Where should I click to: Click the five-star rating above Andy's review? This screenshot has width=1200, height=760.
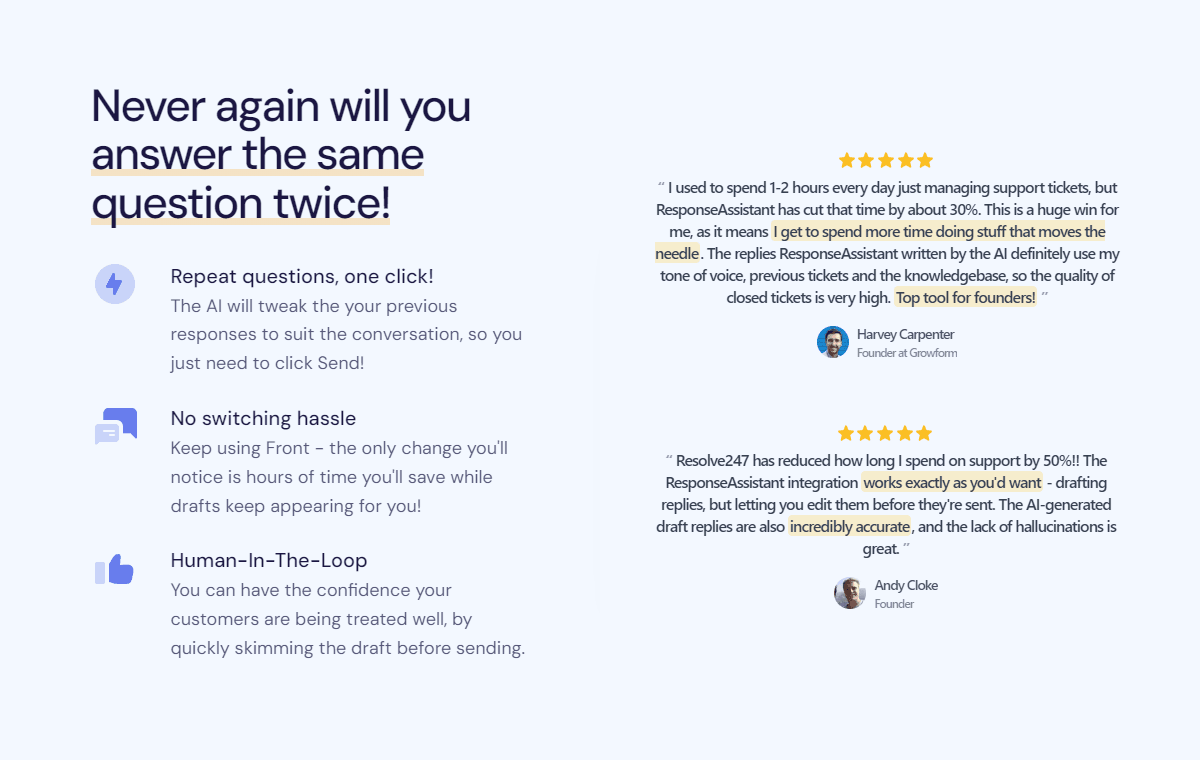pyautogui.click(x=885, y=433)
